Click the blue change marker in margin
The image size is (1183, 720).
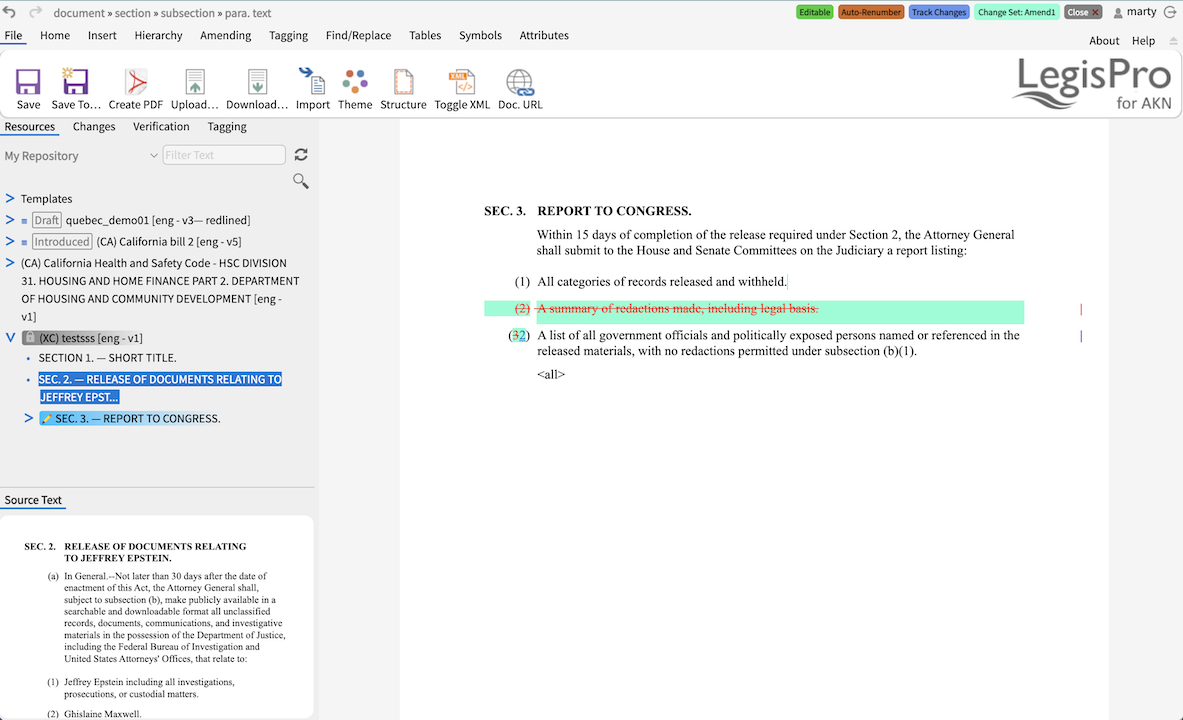click(1081, 337)
